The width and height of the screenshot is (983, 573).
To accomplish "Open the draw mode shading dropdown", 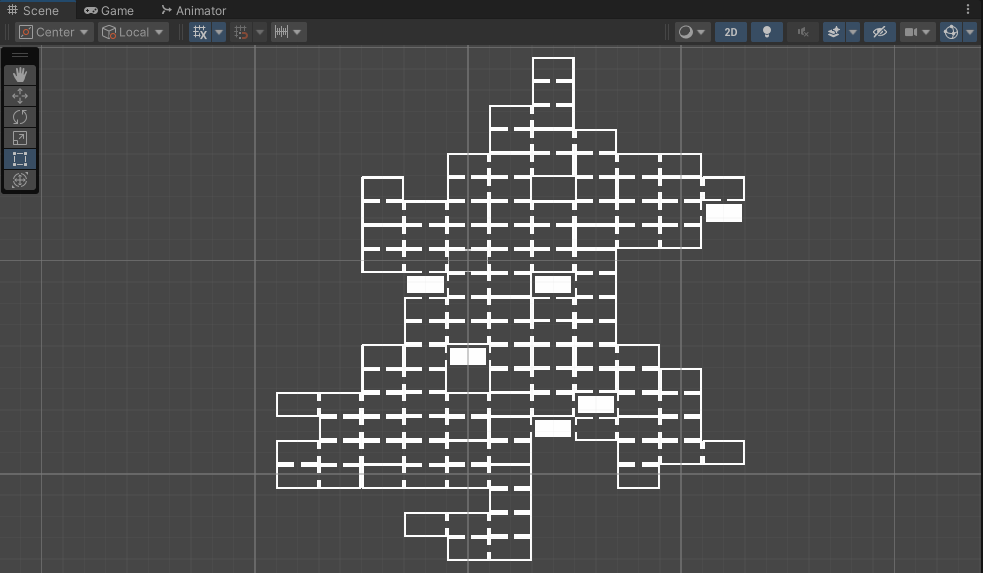I will [693, 32].
